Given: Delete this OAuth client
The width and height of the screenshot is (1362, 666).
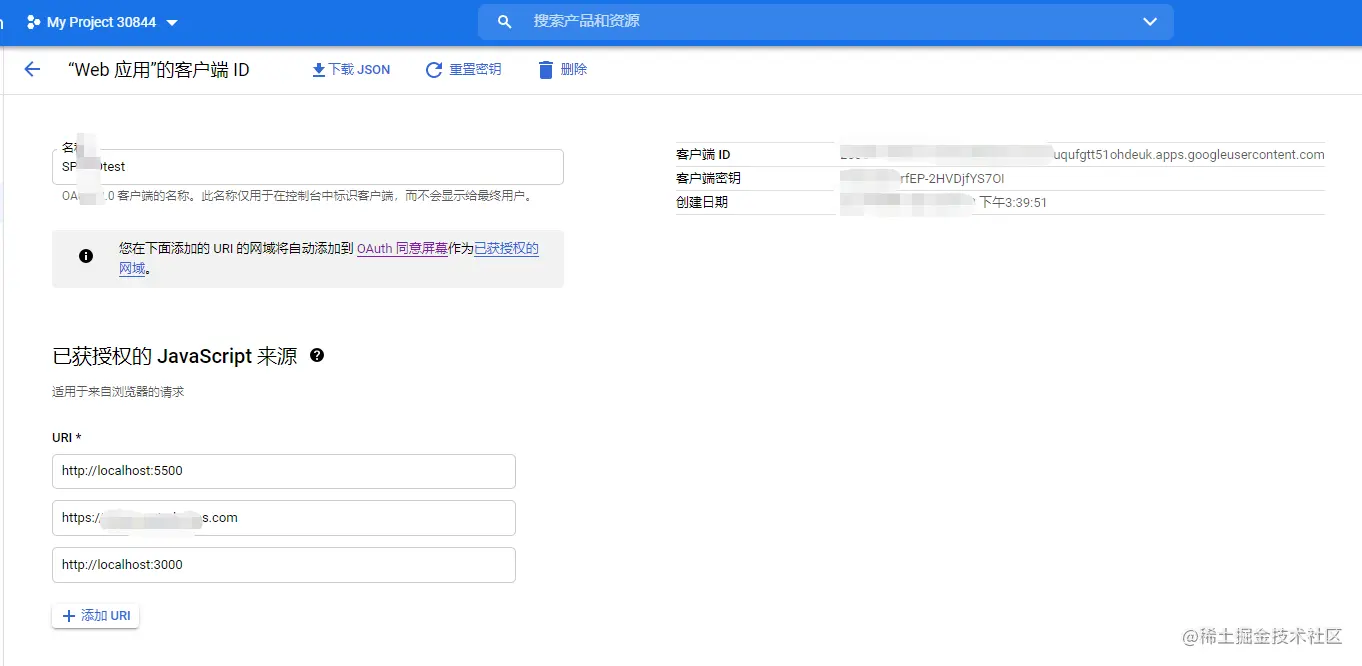Looking at the screenshot, I should [562, 69].
